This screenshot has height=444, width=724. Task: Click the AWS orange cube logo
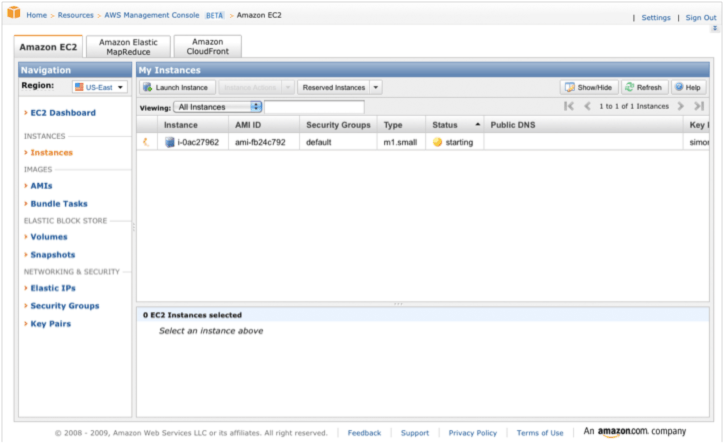[14, 12]
